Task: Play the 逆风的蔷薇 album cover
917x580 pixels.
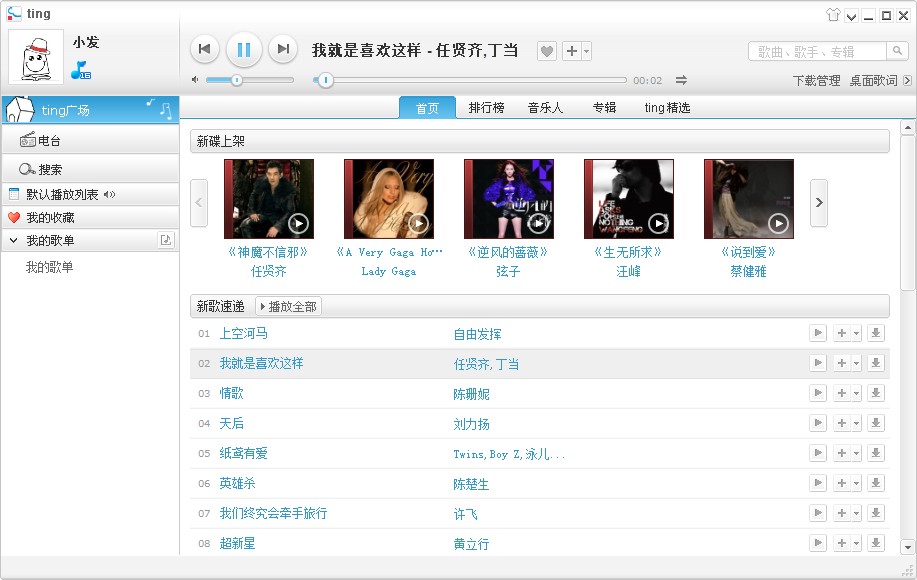Action: pyautogui.click(x=538, y=223)
